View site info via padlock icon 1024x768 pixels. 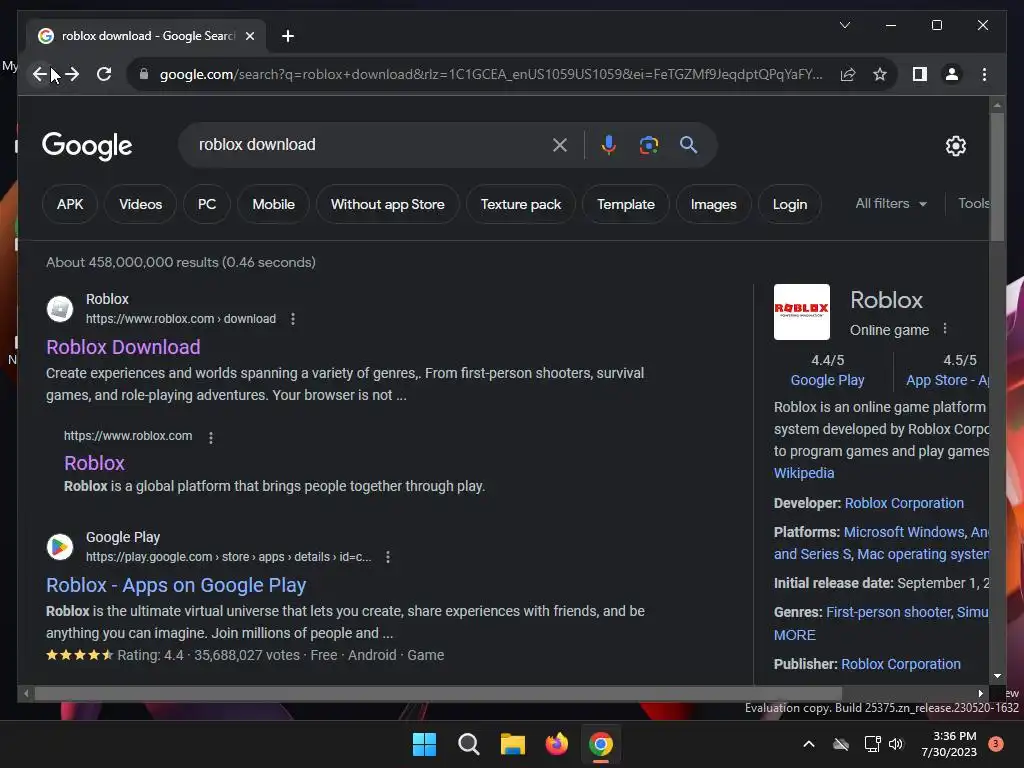144,74
